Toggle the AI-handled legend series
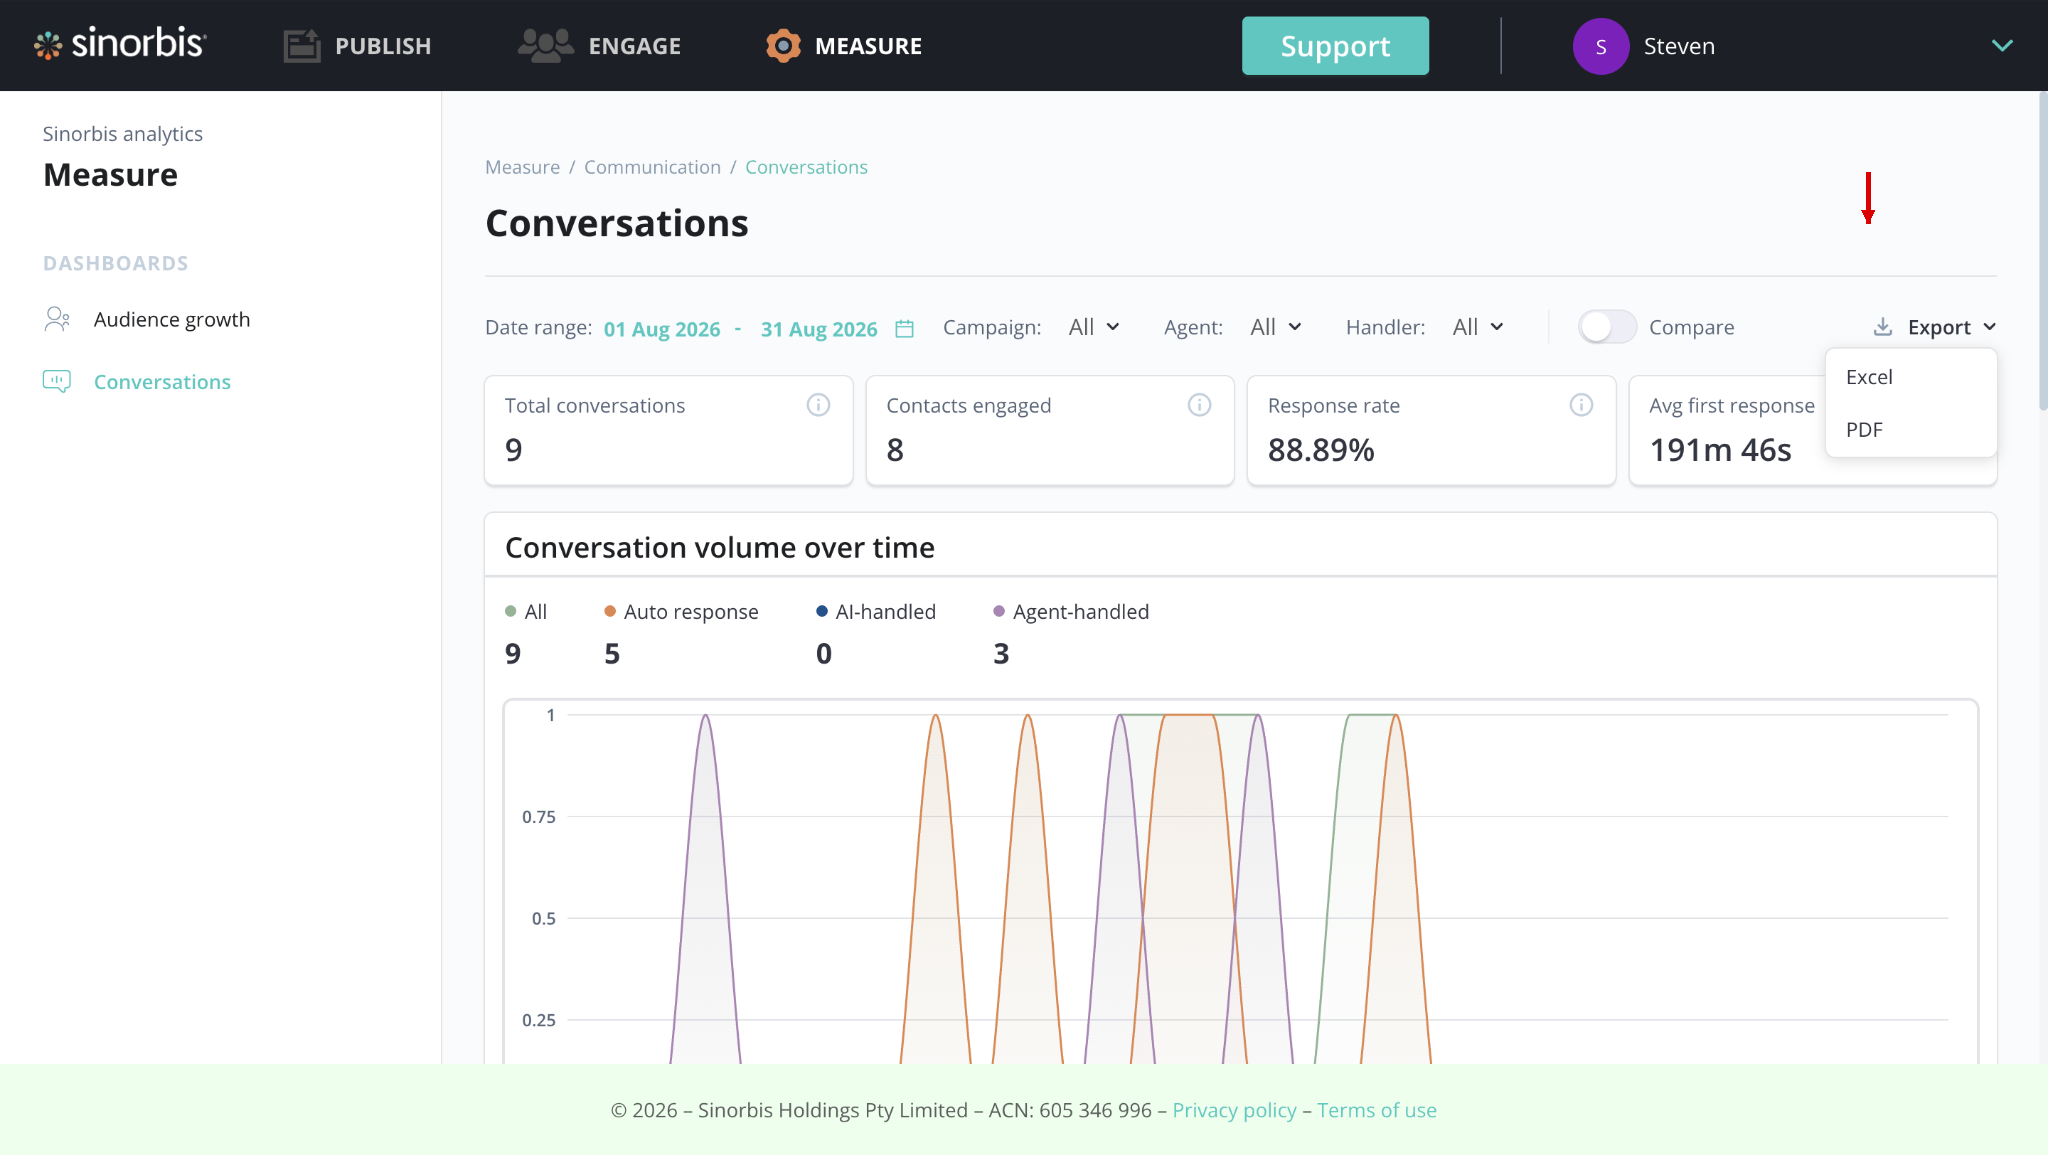This screenshot has width=2048, height=1155. [x=876, y=611]
